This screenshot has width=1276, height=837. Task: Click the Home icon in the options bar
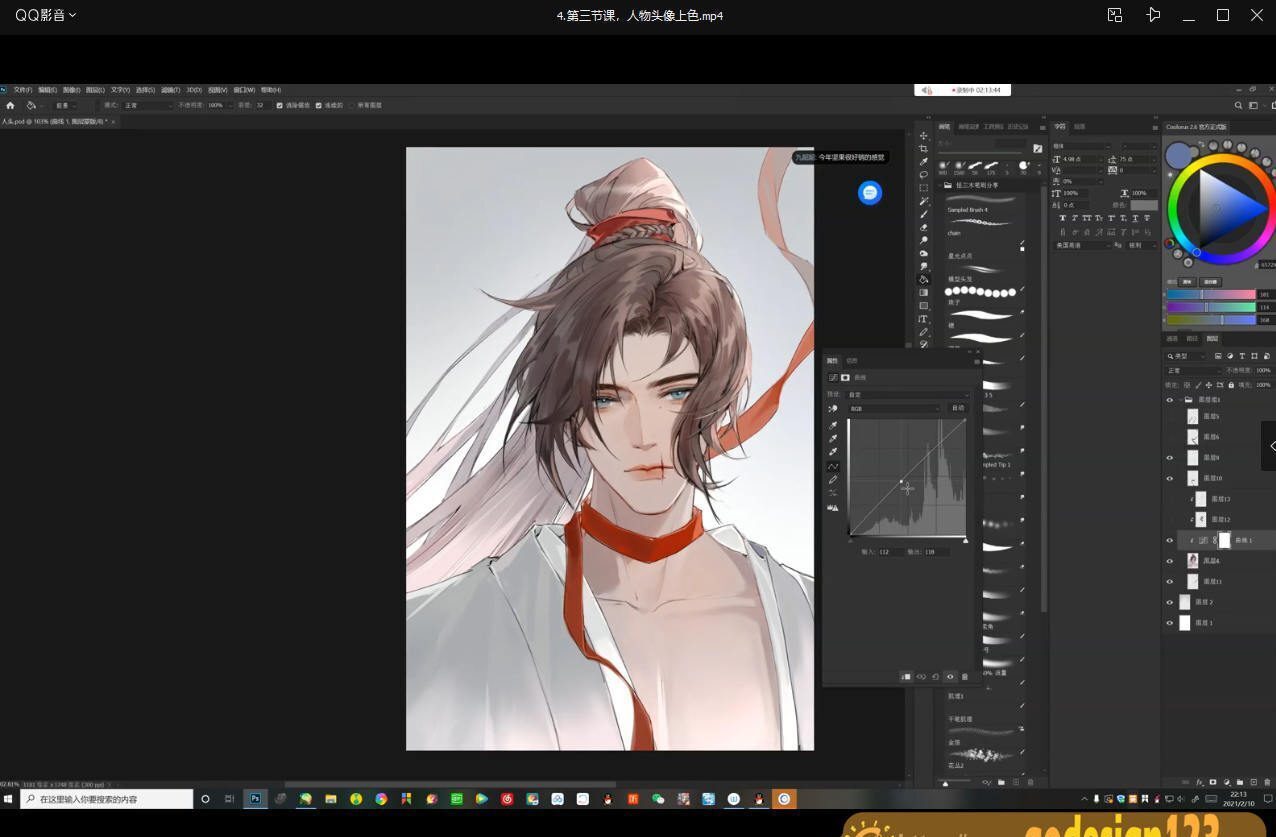point(11,105)
